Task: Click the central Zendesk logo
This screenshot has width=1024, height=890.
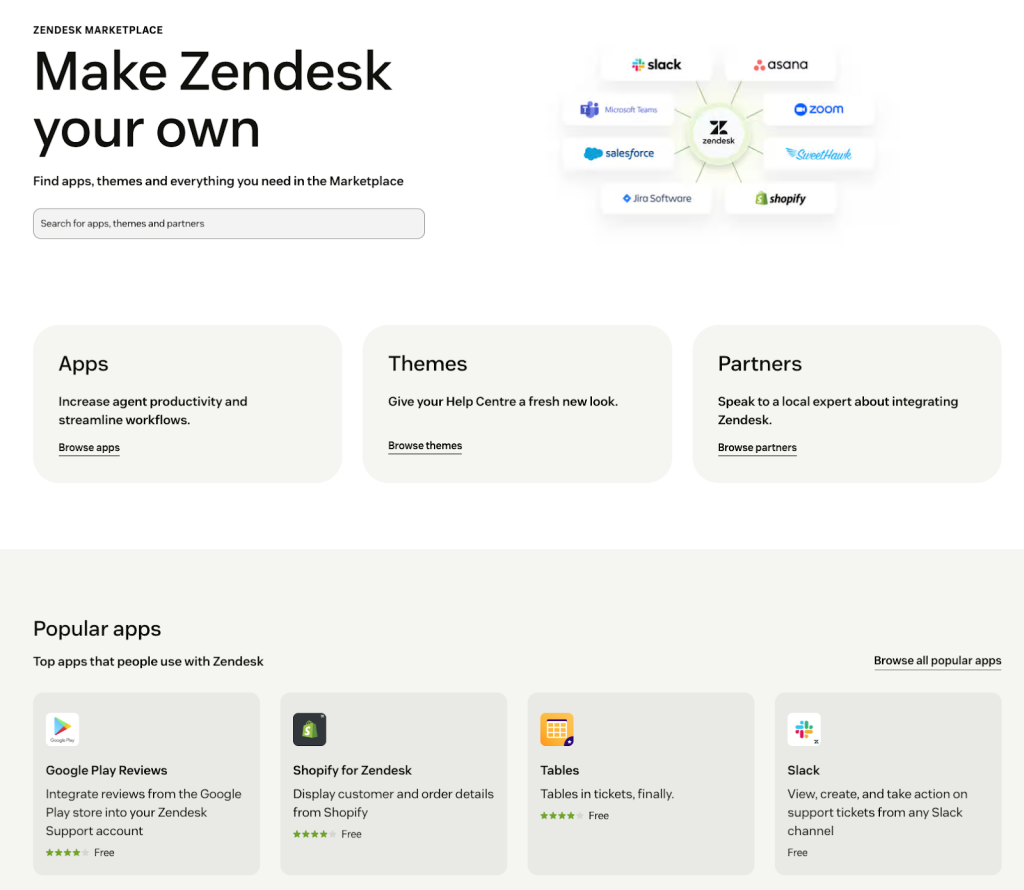Action: 718,131
